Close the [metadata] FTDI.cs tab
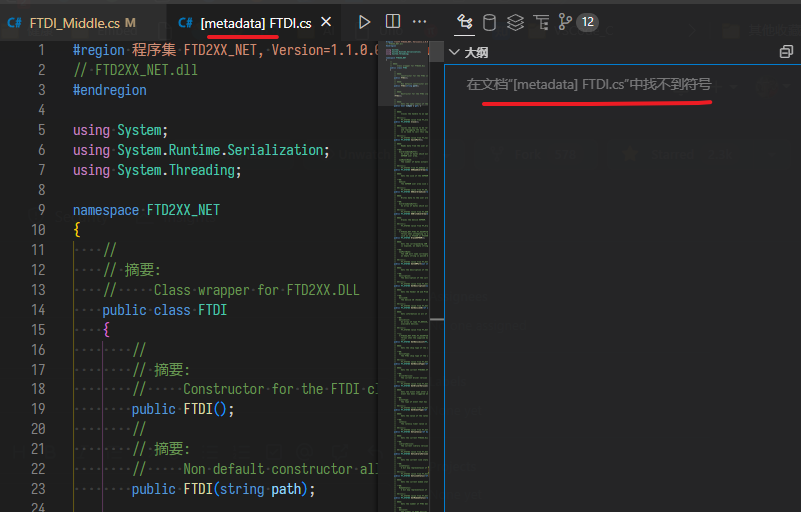The height and width of the screenshot is (512, 801). (326, 22)
